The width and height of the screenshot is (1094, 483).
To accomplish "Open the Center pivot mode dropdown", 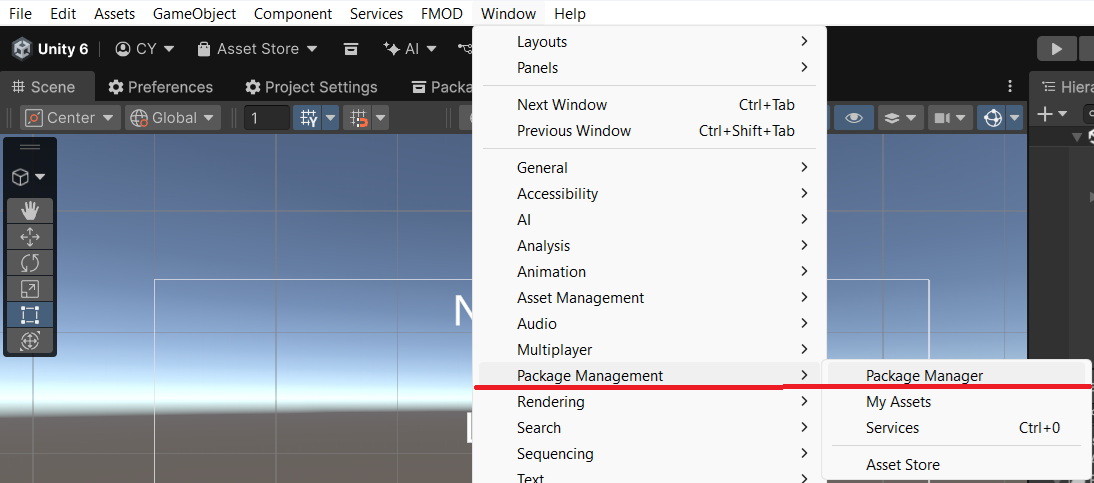I will 70,118.
